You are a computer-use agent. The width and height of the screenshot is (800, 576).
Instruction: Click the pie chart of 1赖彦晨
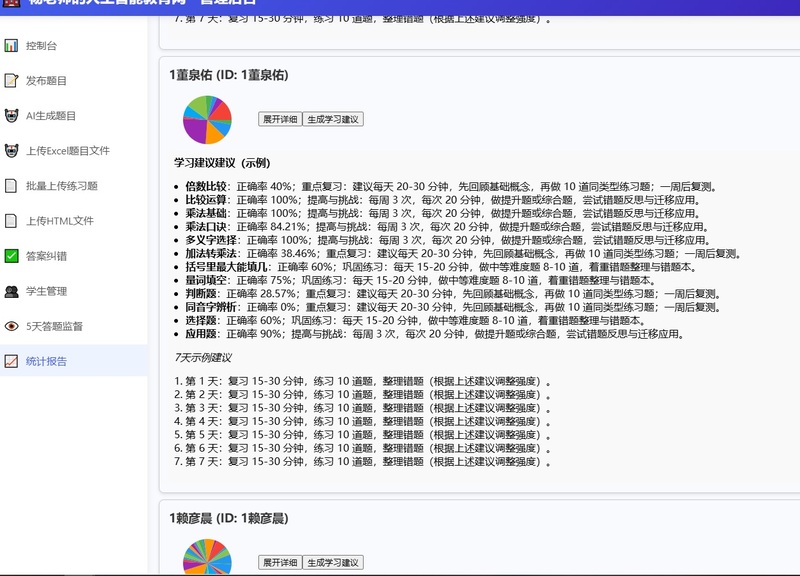click(x=207, y=557)
